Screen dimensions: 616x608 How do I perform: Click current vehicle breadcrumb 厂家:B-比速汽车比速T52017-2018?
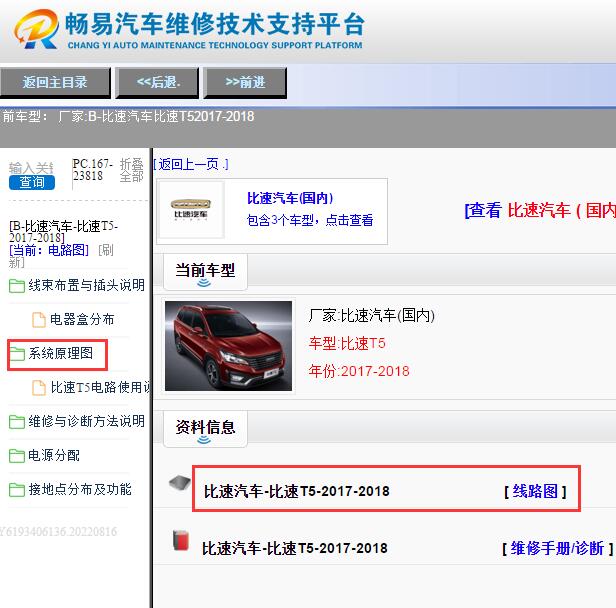coord(156,117)
